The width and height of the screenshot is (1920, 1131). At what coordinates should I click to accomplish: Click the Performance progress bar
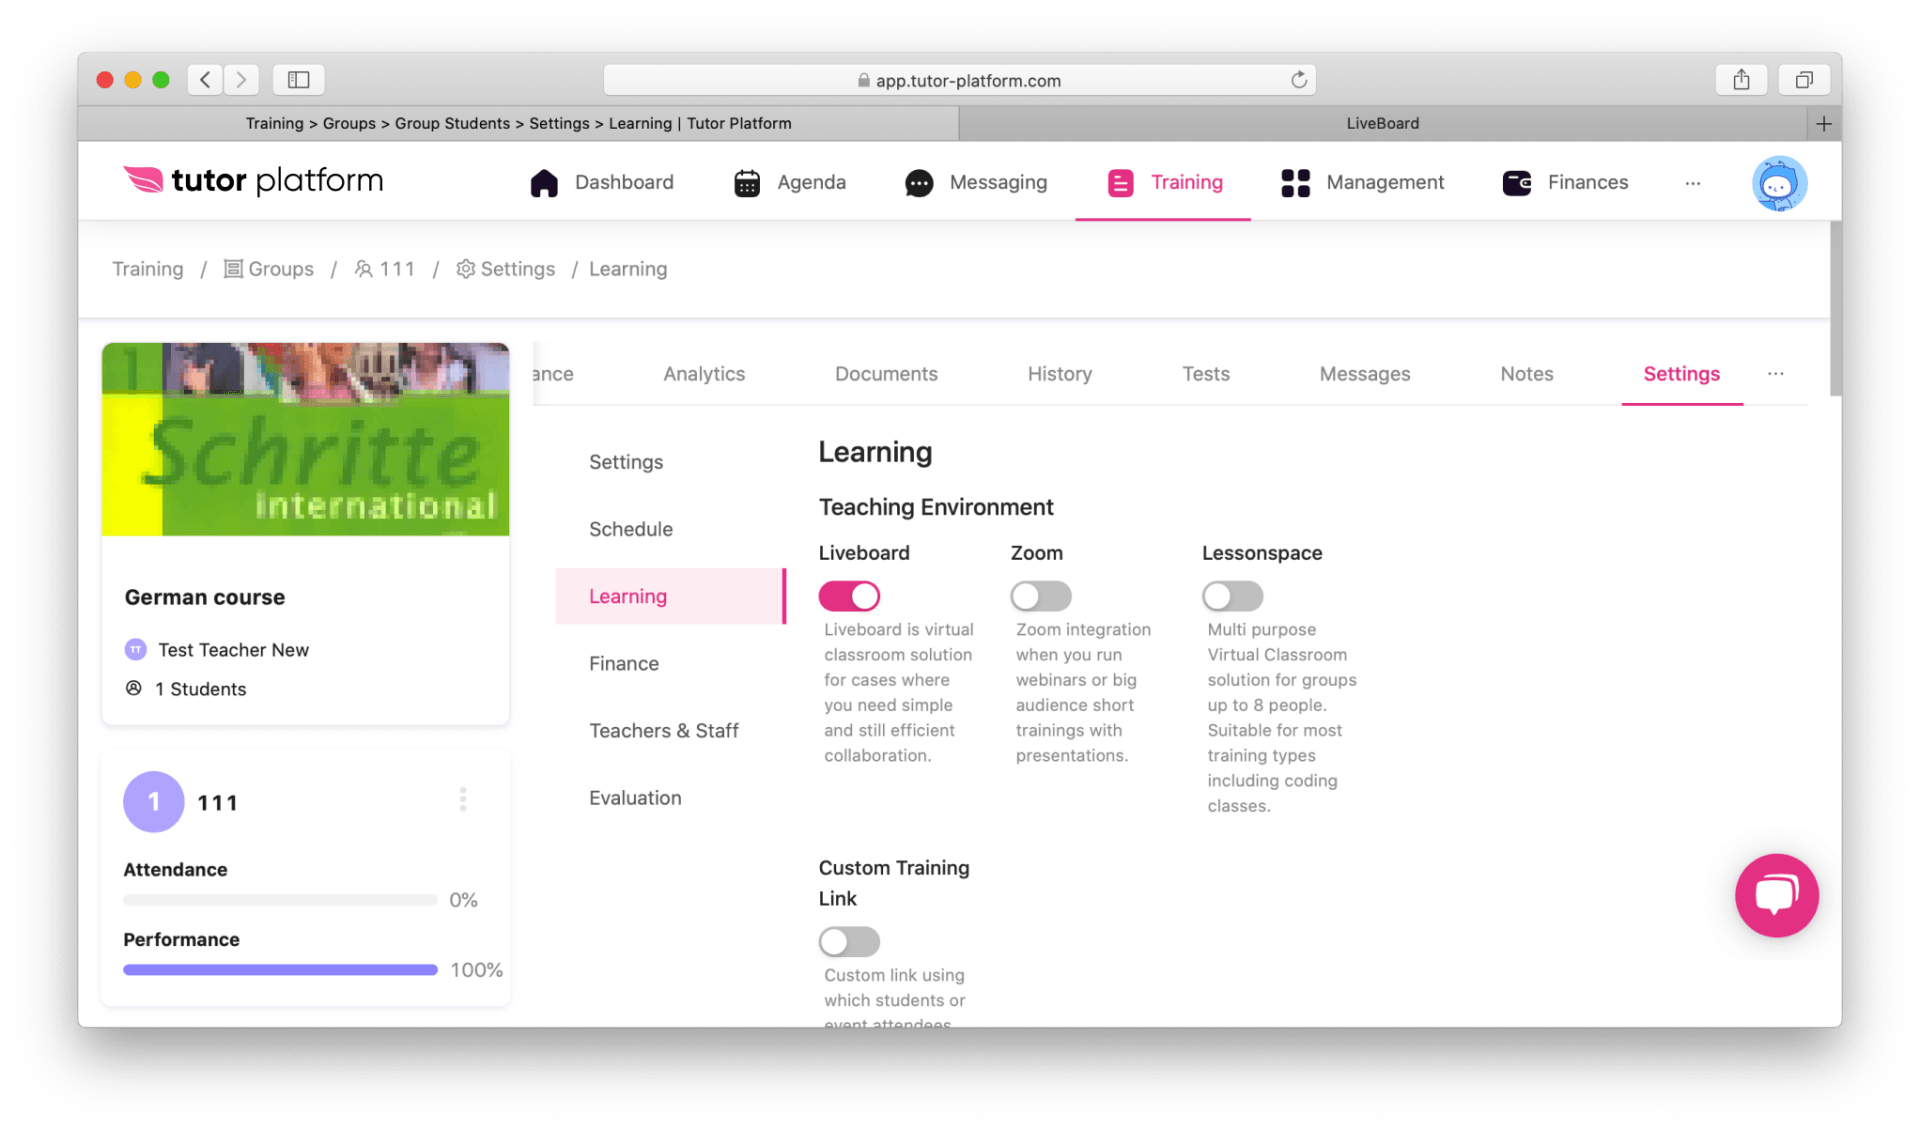(280, 969)
